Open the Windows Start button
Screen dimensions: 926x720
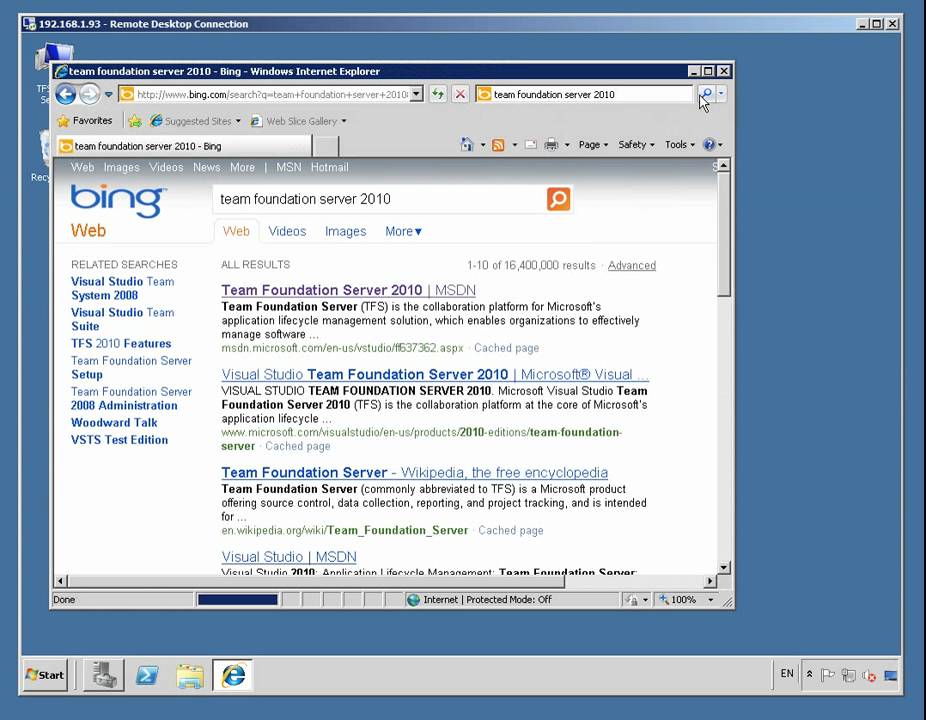[x=45, y=675]
